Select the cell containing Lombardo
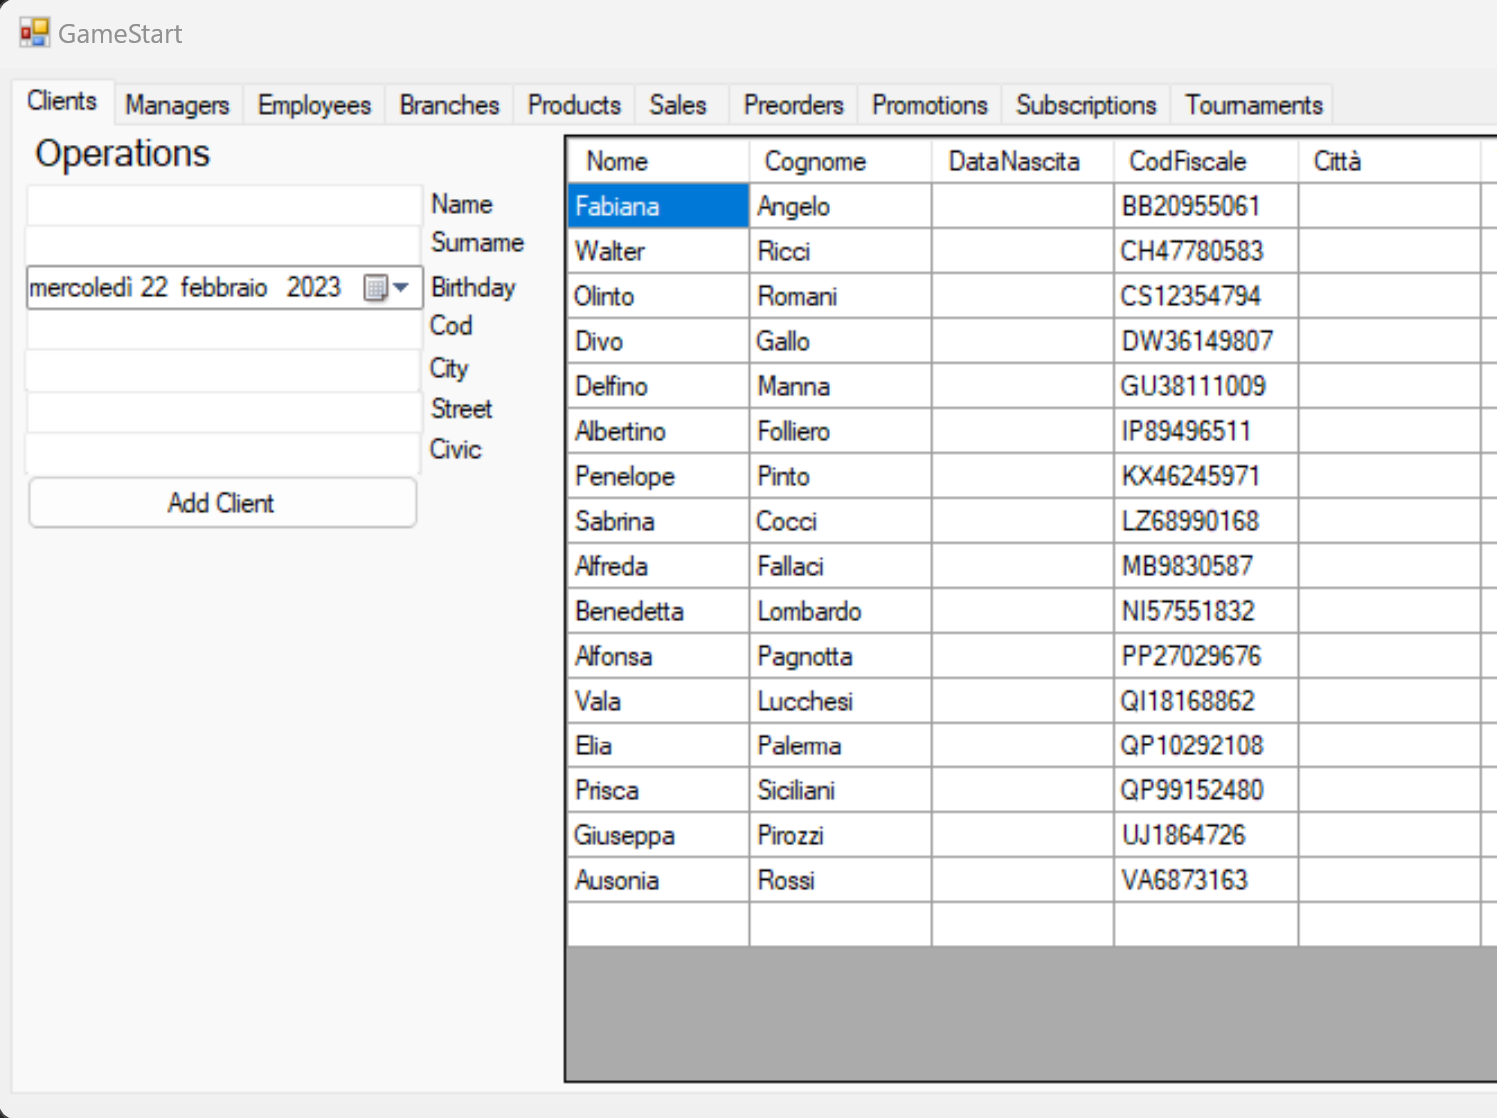Image resolution: width=1497 pixels, height=1118 pixels. coord(839,611)
